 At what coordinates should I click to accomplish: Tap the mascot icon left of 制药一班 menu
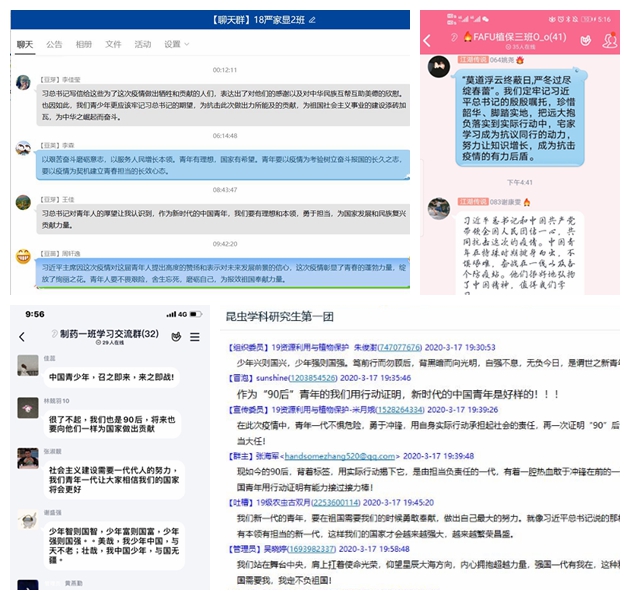tap(174, 336)
